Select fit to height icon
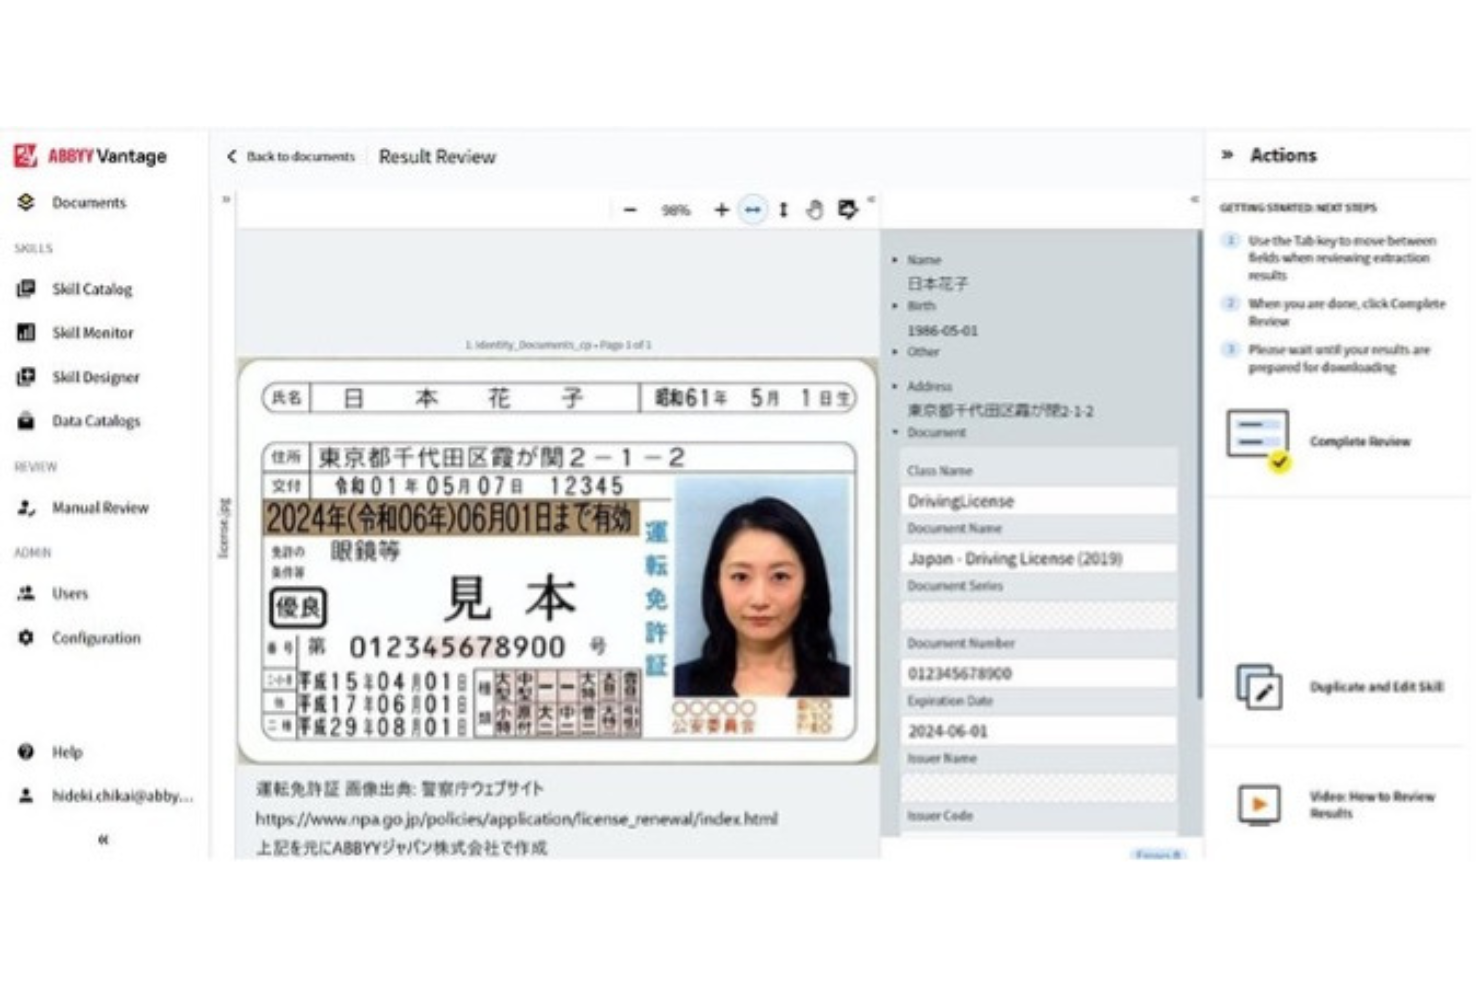 [784, 210]
